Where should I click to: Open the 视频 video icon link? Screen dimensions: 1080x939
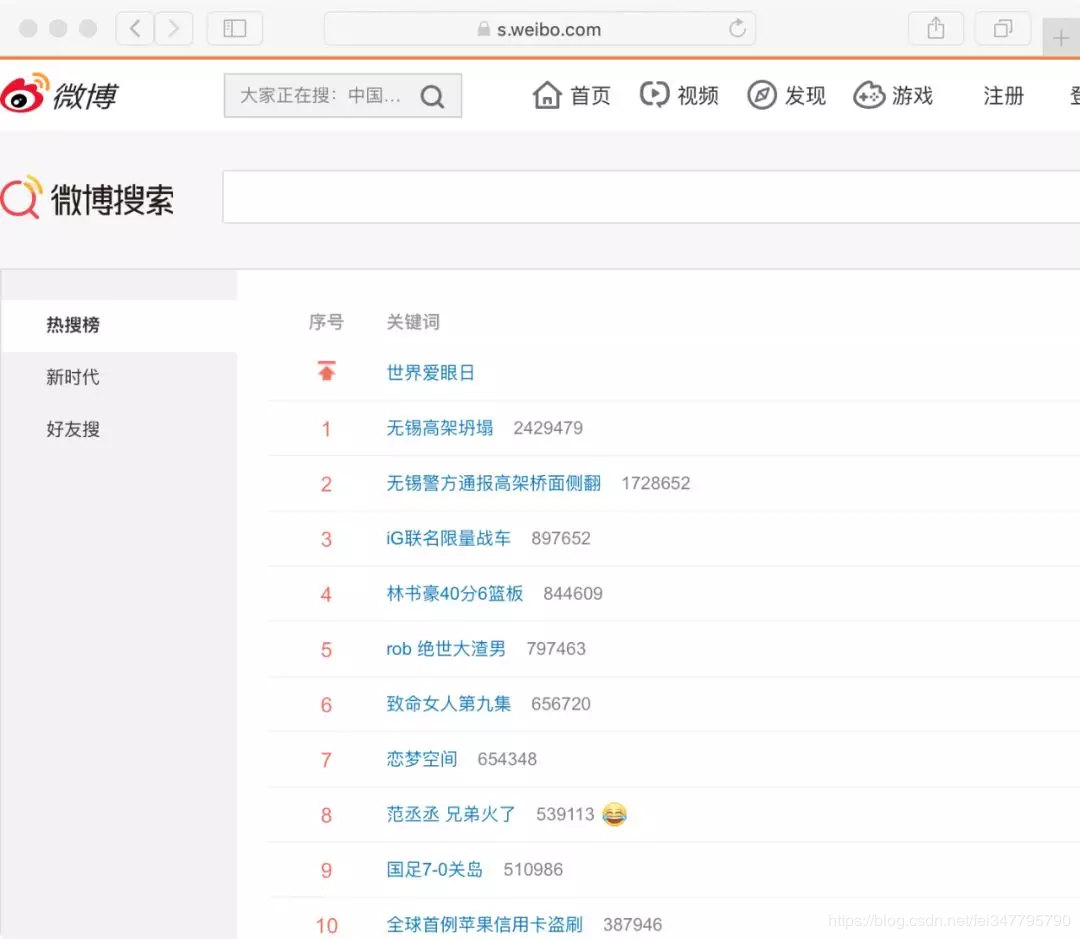click(654, 94)
